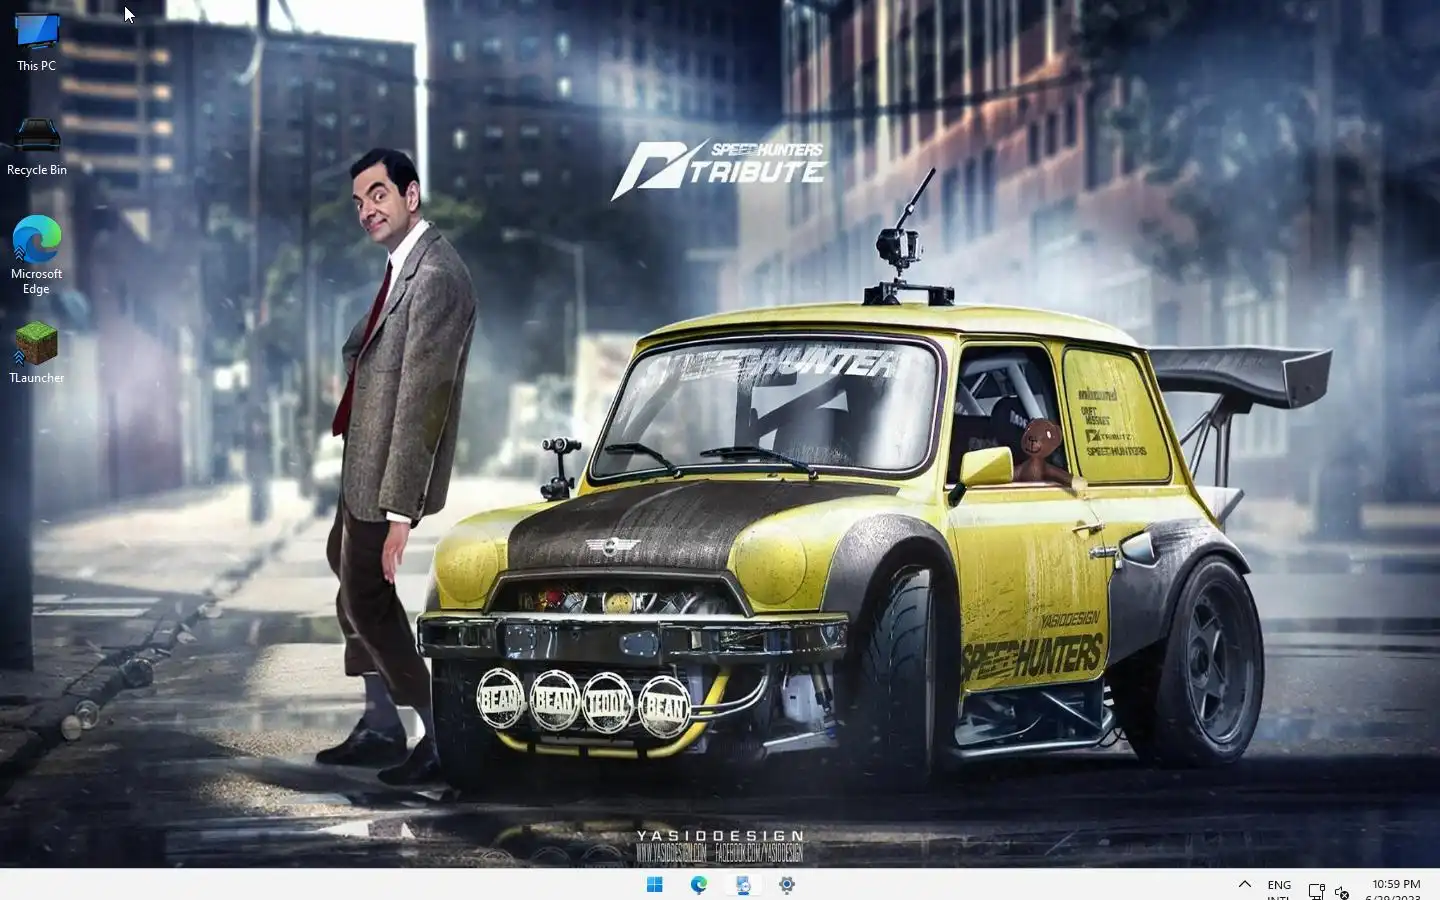
Task: Open Edge from the taskbar
Action: click(x=699, y=884)
